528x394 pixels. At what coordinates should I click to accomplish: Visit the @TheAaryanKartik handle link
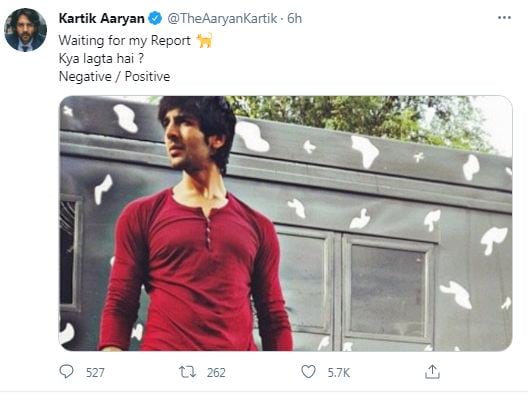click(x=222, y=18)
